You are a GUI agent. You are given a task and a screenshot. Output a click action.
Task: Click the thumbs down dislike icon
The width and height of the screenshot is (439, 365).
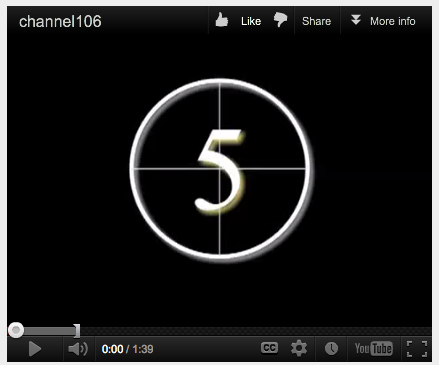pos(280,20)
